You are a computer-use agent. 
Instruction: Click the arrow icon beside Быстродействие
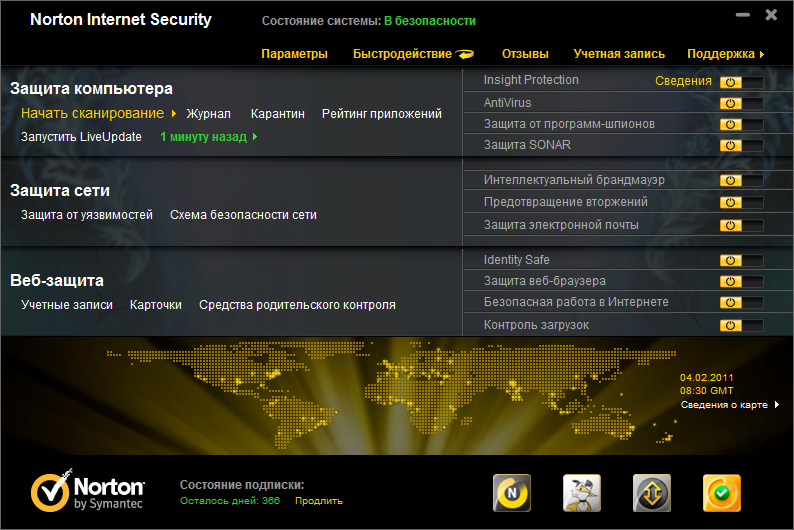coord(464,54)
